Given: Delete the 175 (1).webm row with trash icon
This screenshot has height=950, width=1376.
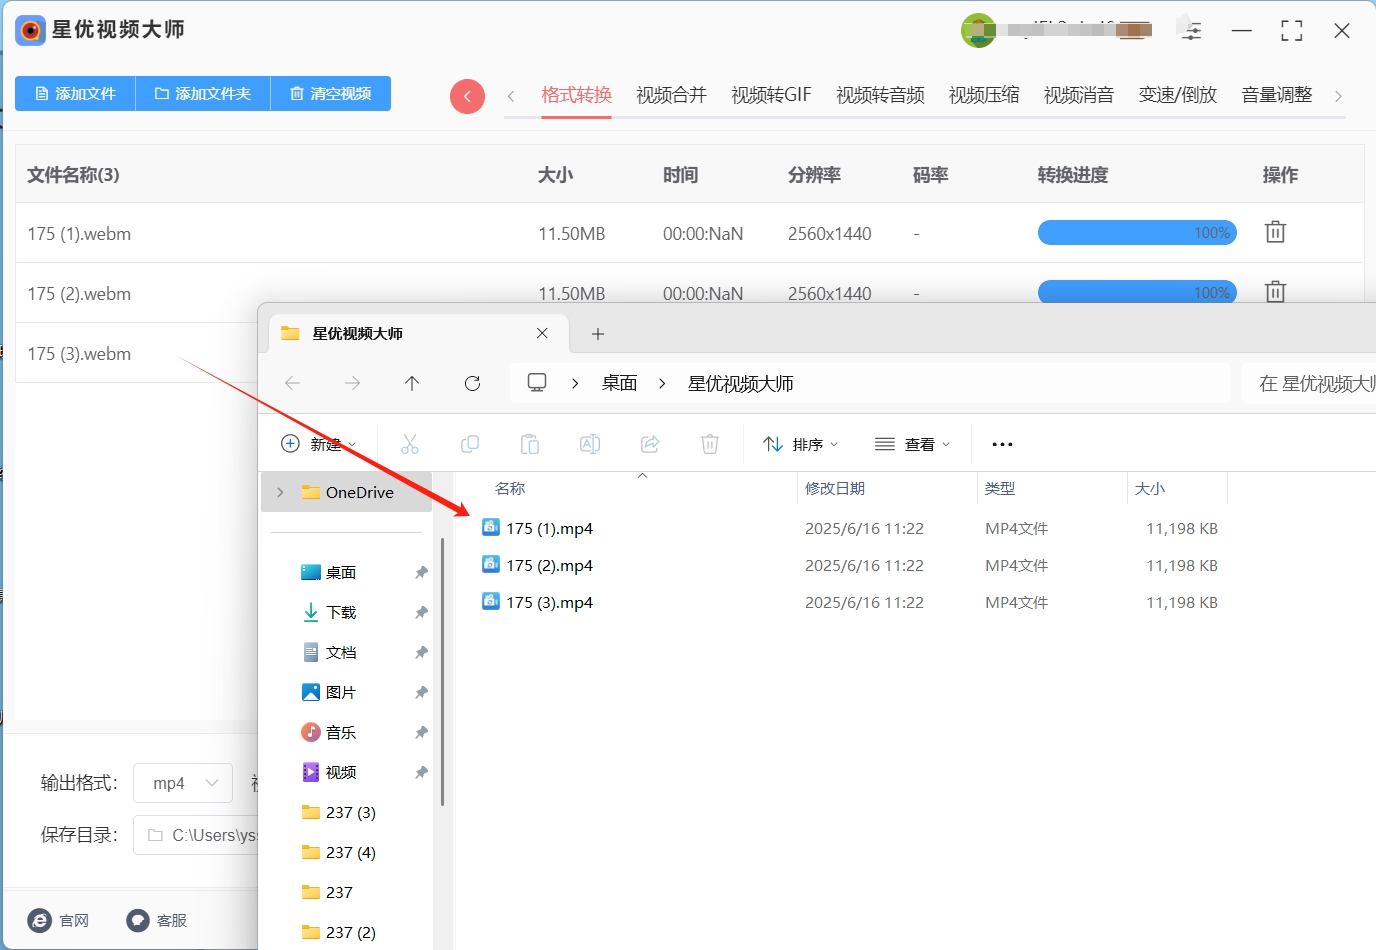Looking at the screenshot, I should point(1275,232).
